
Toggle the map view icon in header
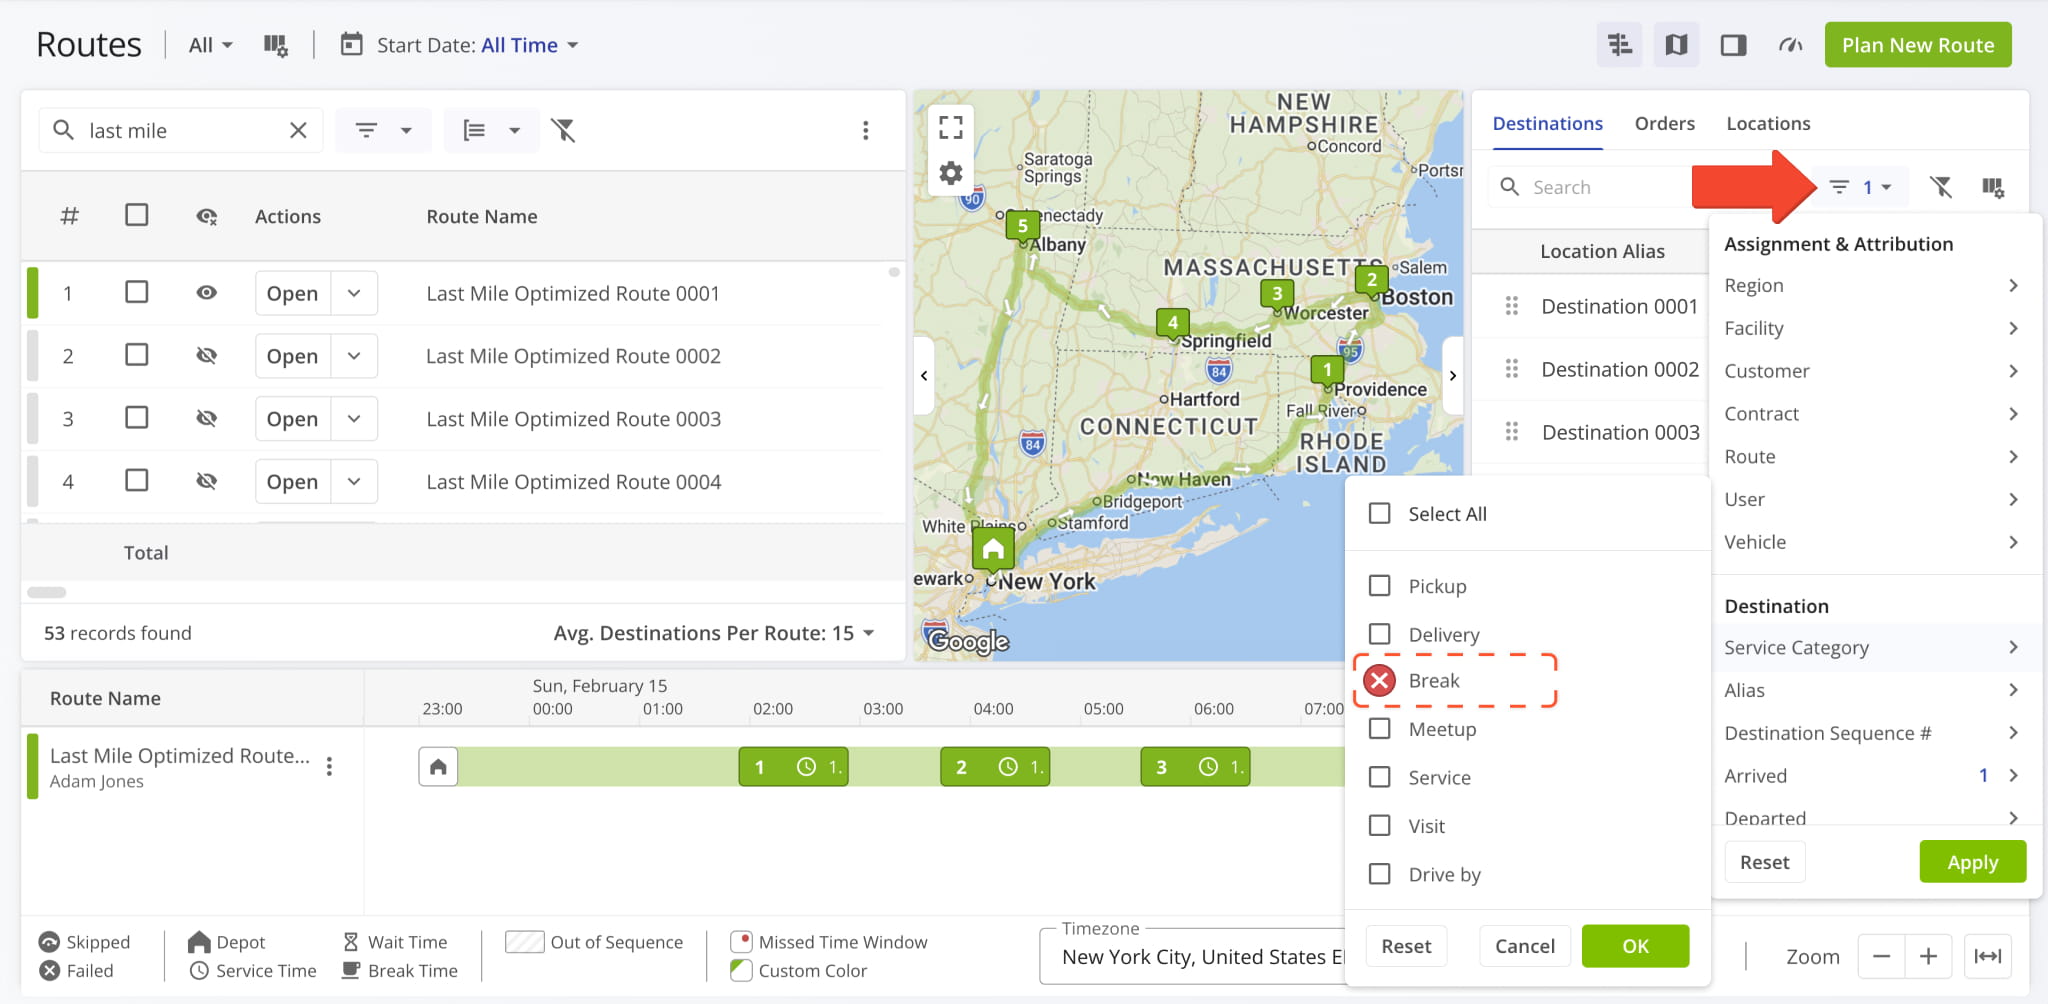pos(1676,45)
